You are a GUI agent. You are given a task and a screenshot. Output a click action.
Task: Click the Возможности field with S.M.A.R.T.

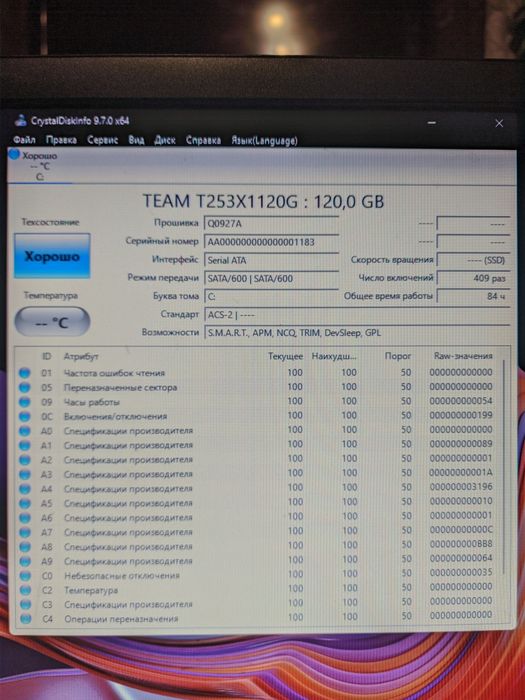pyautogui.click(x=357, y=333)
